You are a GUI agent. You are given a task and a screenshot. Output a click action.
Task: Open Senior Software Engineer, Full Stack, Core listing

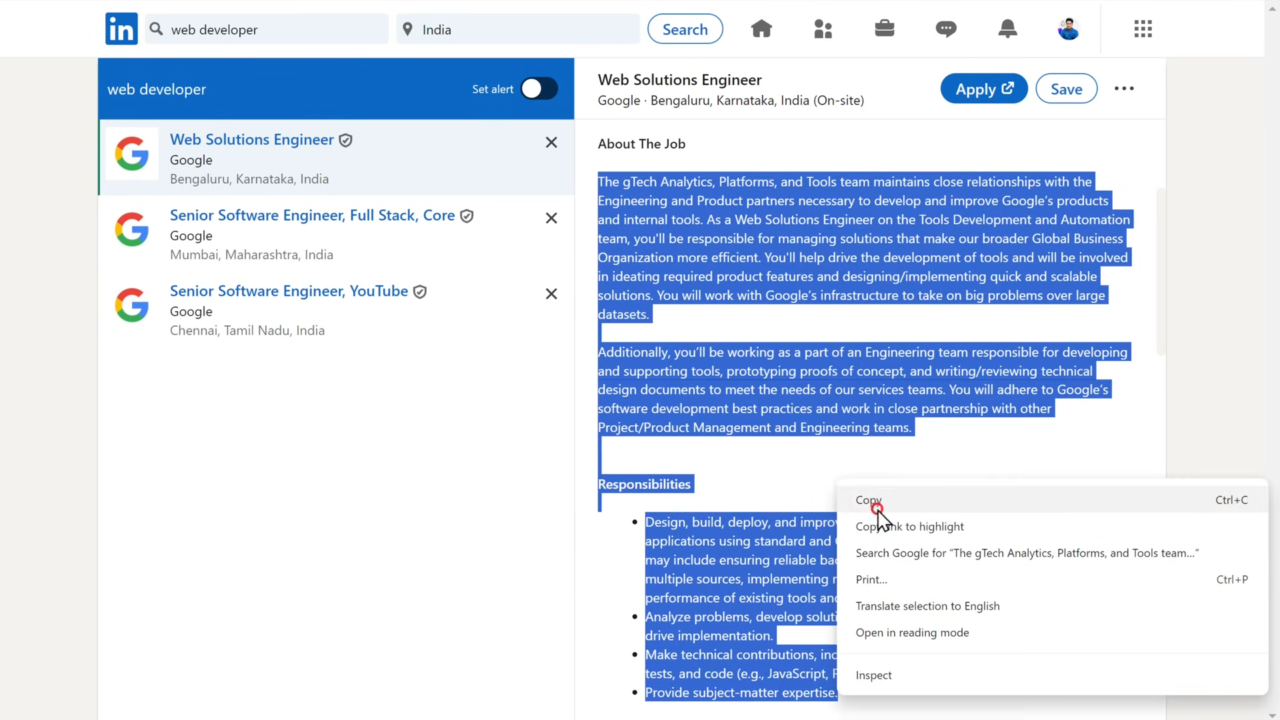coord(312,215)
